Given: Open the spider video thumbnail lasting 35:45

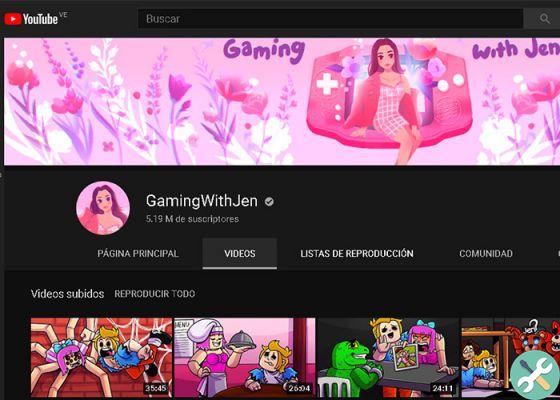Looking at the screenshot, I should (101, 358).
